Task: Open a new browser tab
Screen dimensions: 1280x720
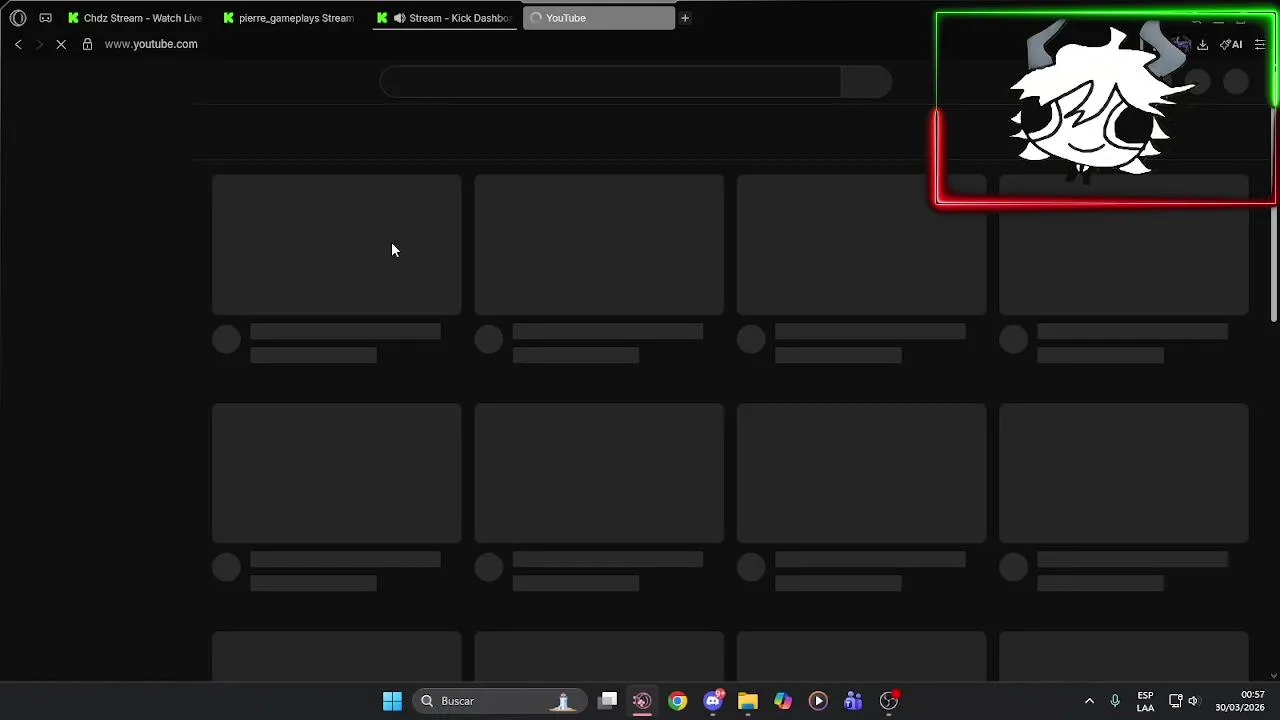Action: (x=685, y=18)
